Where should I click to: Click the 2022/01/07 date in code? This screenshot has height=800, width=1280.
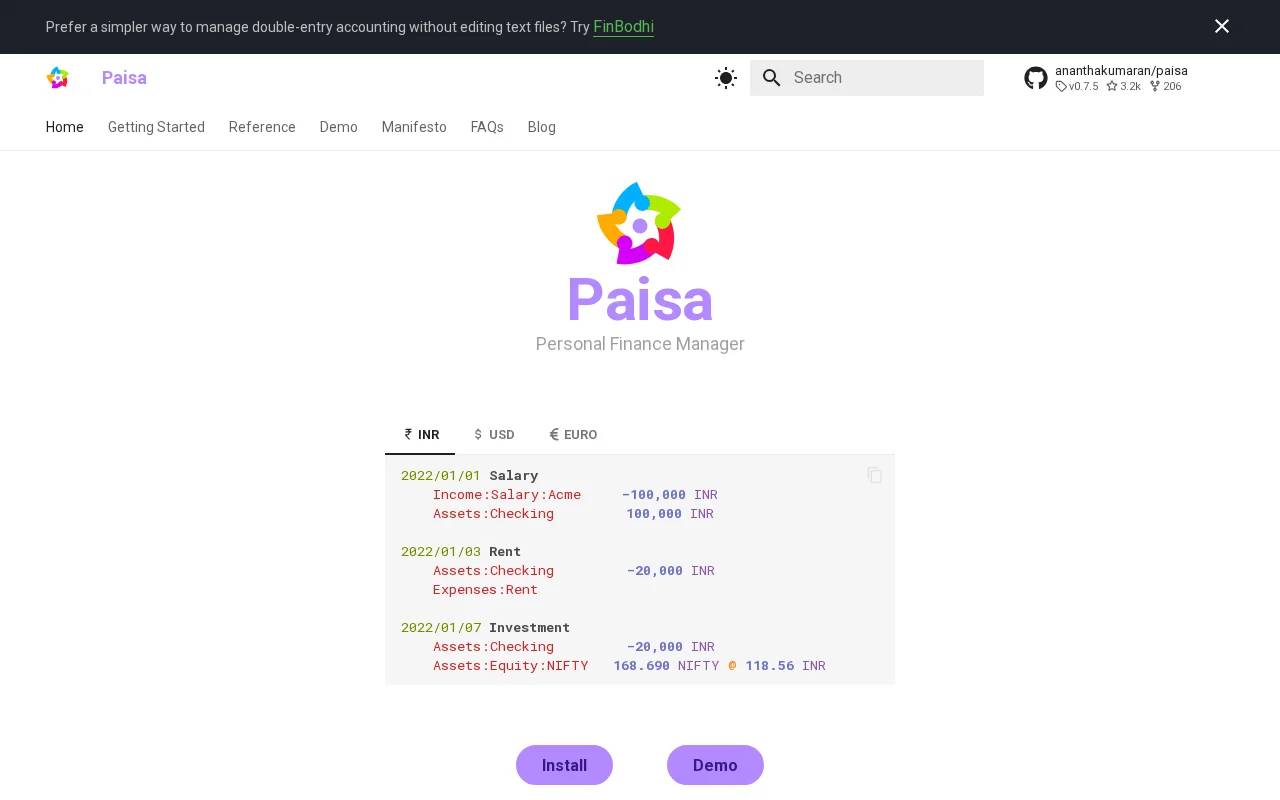[441, 628]
